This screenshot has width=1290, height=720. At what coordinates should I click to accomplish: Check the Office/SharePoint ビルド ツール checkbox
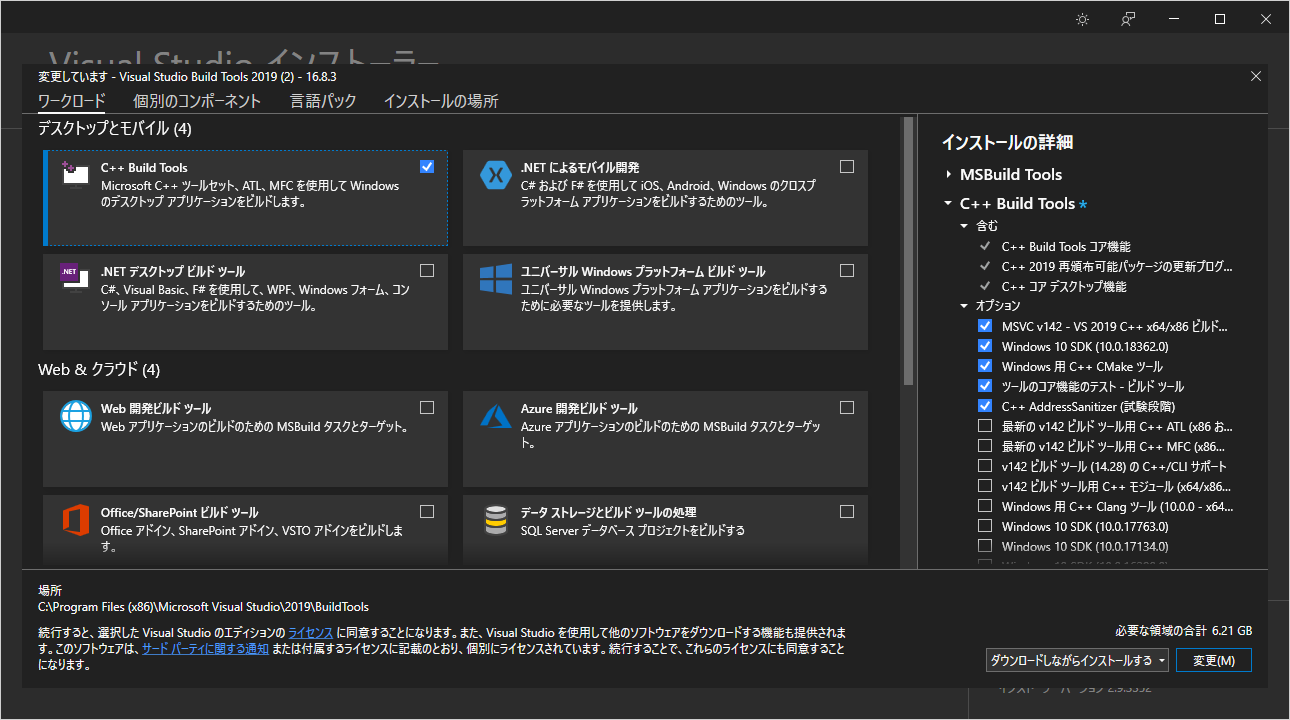pyautogui.click(x=427, y=511)
